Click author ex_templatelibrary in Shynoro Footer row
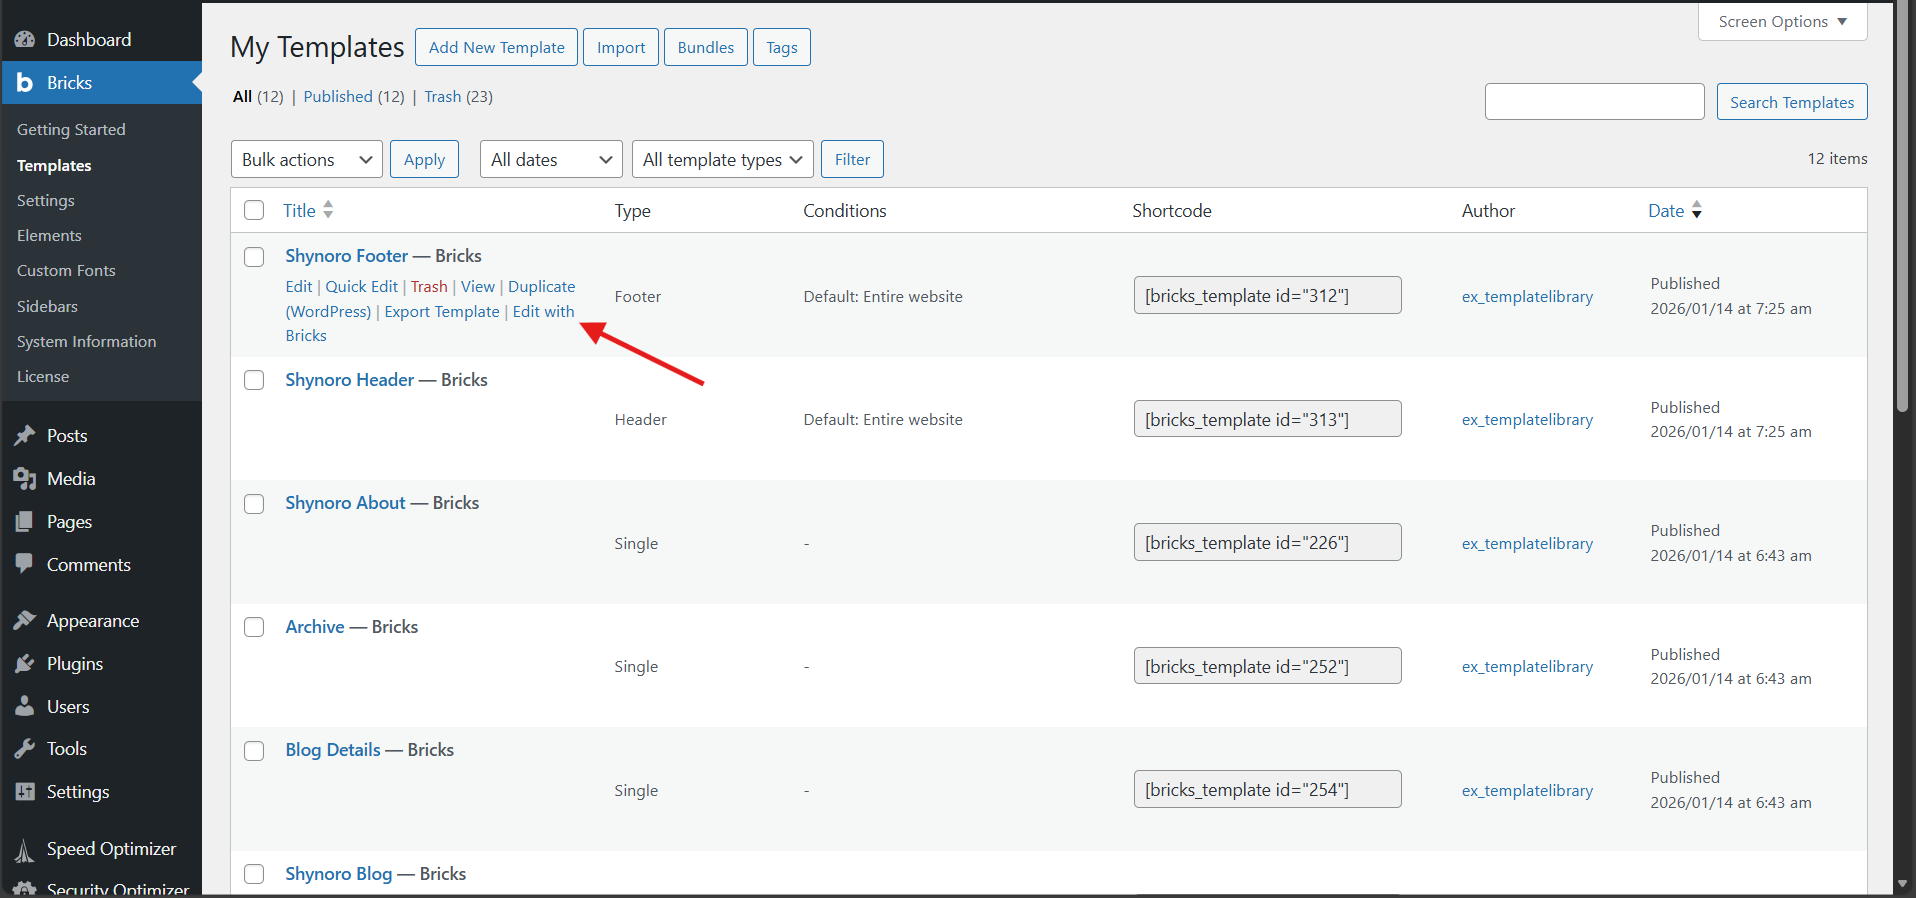This screenshot has width=1916, height=898. tap(1527, 297)
